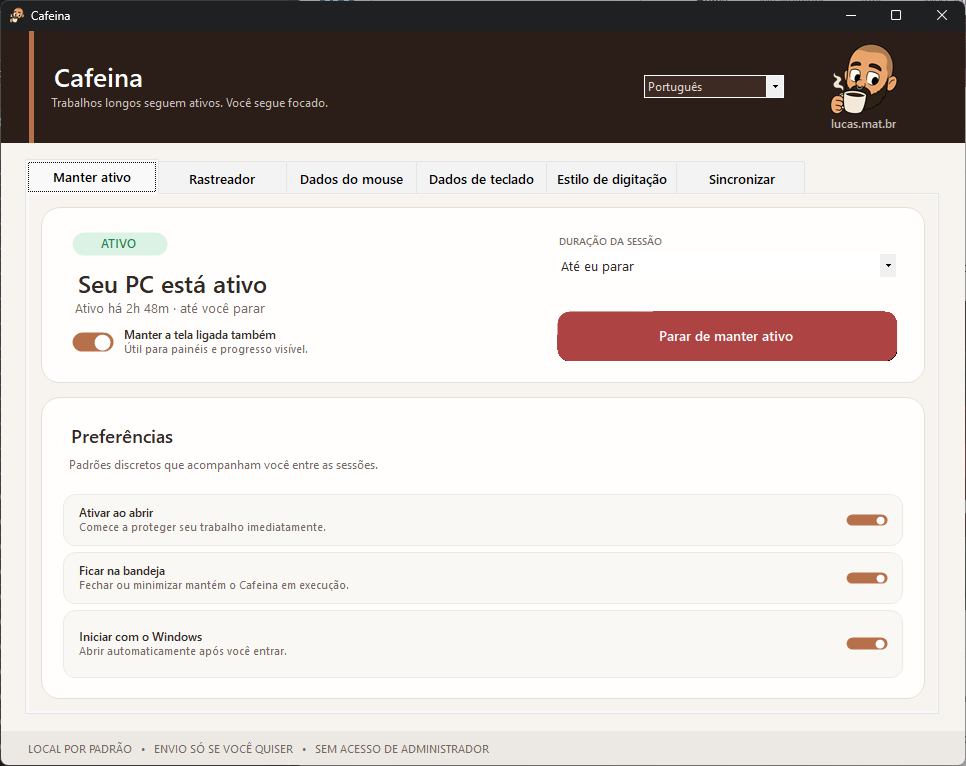Click 'ENVIO SÓ SE VOCÊ QUISER' footer text
This screenshot has height=766, width=966.
coord(224,749)
